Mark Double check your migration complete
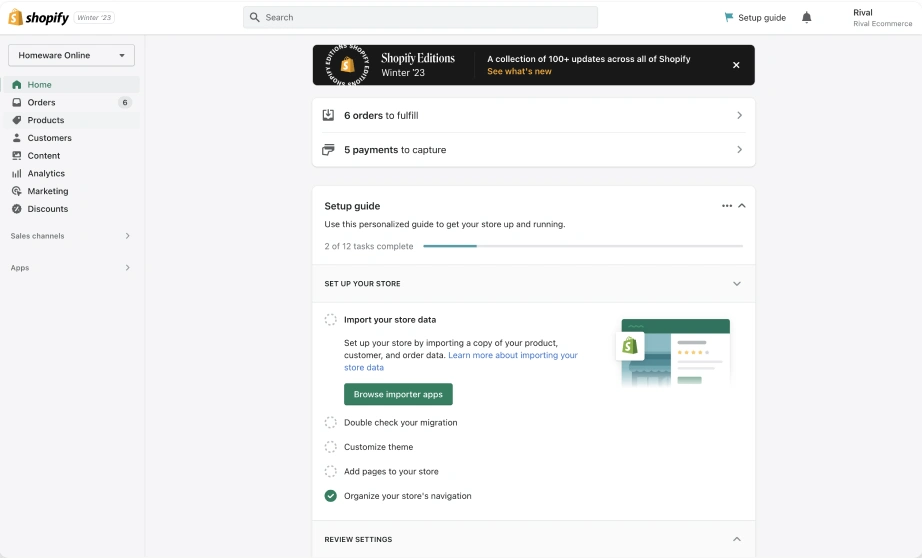The height and width of the screenshot is (558, 922). (330, 423)
